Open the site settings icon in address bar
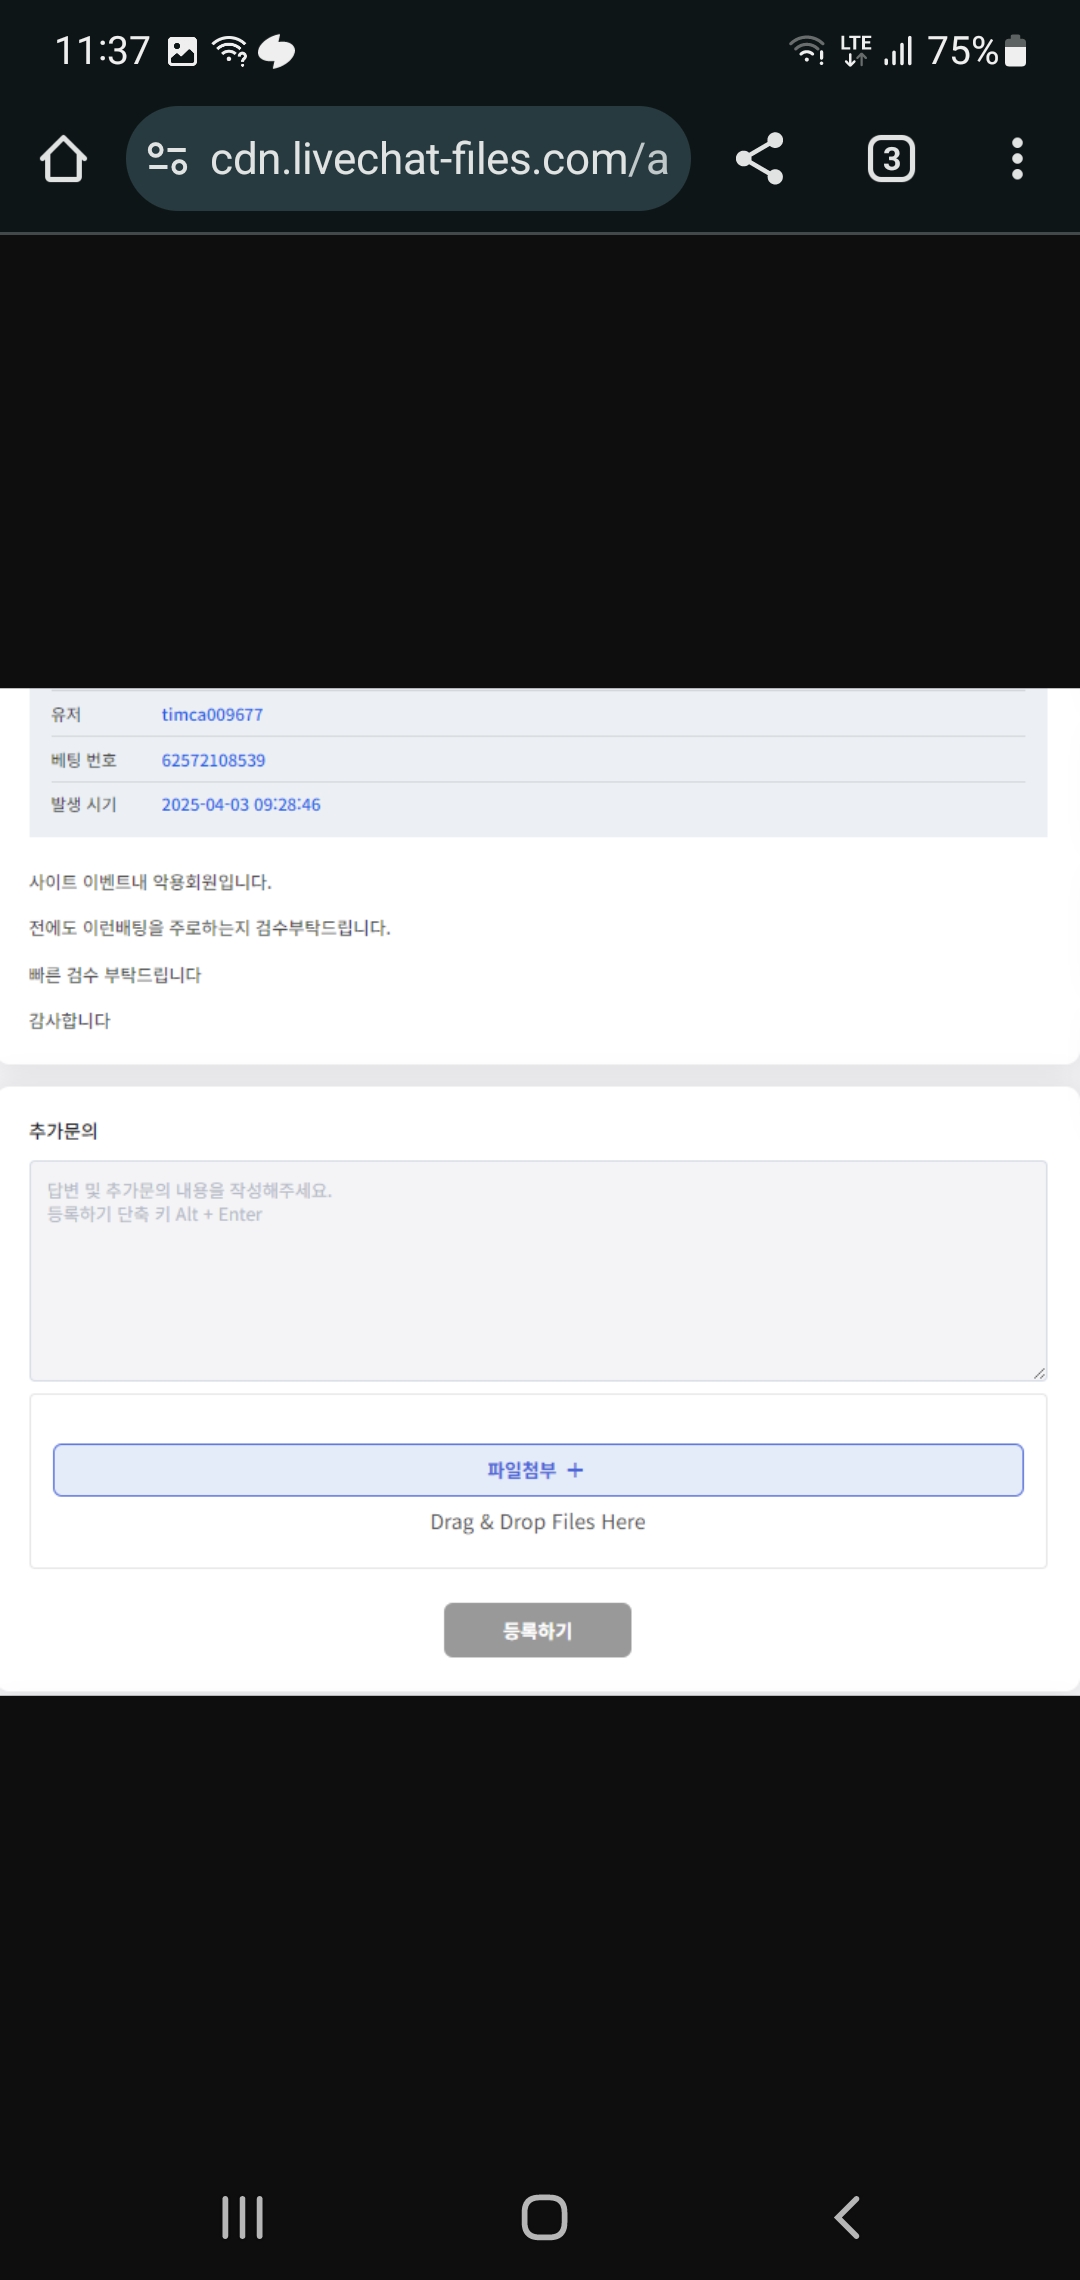This screenshot has height=2280, width=1080. [x=167, y=159]
